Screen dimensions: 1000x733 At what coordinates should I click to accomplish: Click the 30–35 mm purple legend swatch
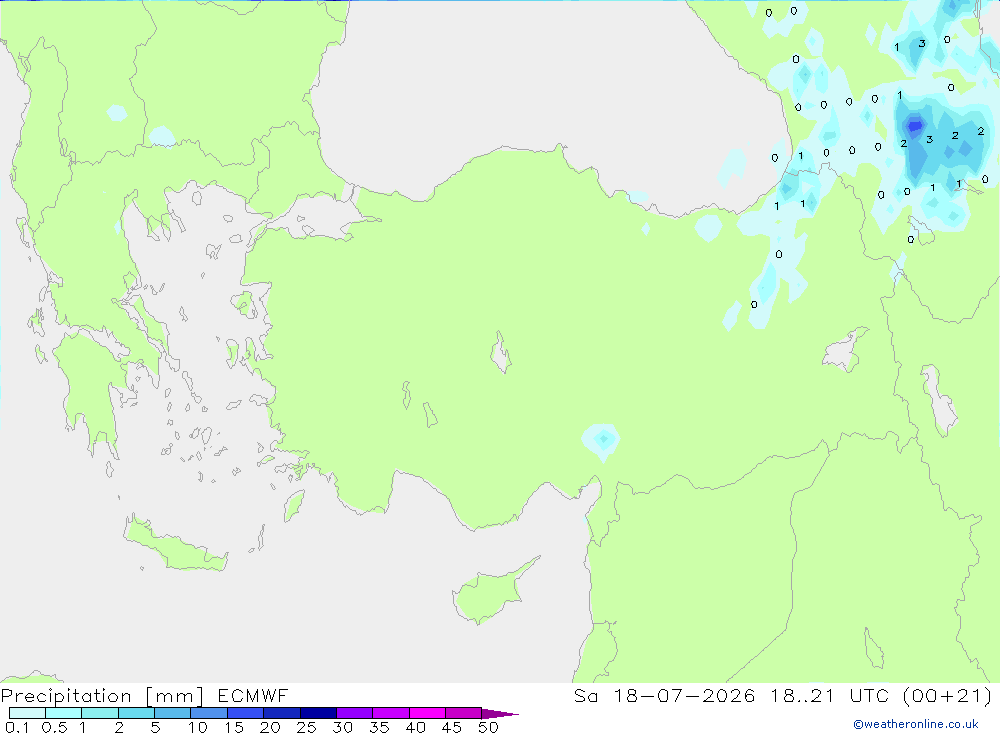[x=355, y=713]
